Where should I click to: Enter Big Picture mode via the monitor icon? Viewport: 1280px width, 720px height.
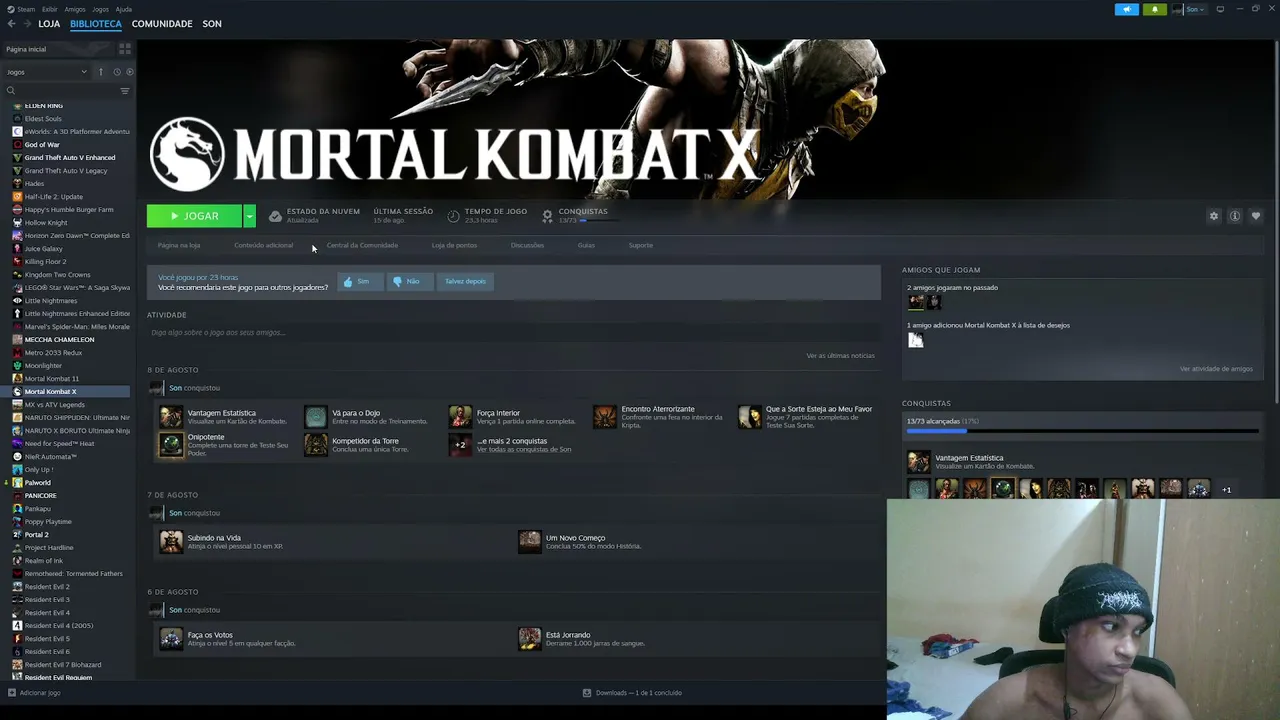(1220, 9)
